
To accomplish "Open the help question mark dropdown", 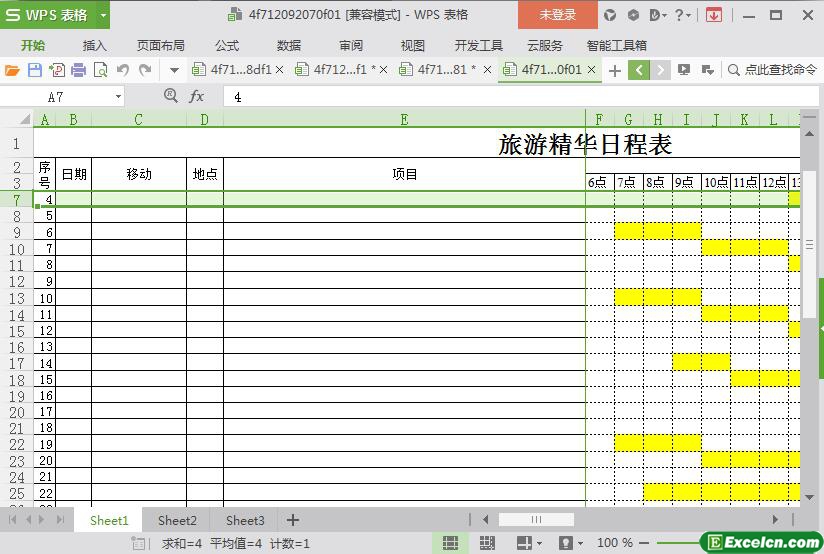I will (683, 15).
